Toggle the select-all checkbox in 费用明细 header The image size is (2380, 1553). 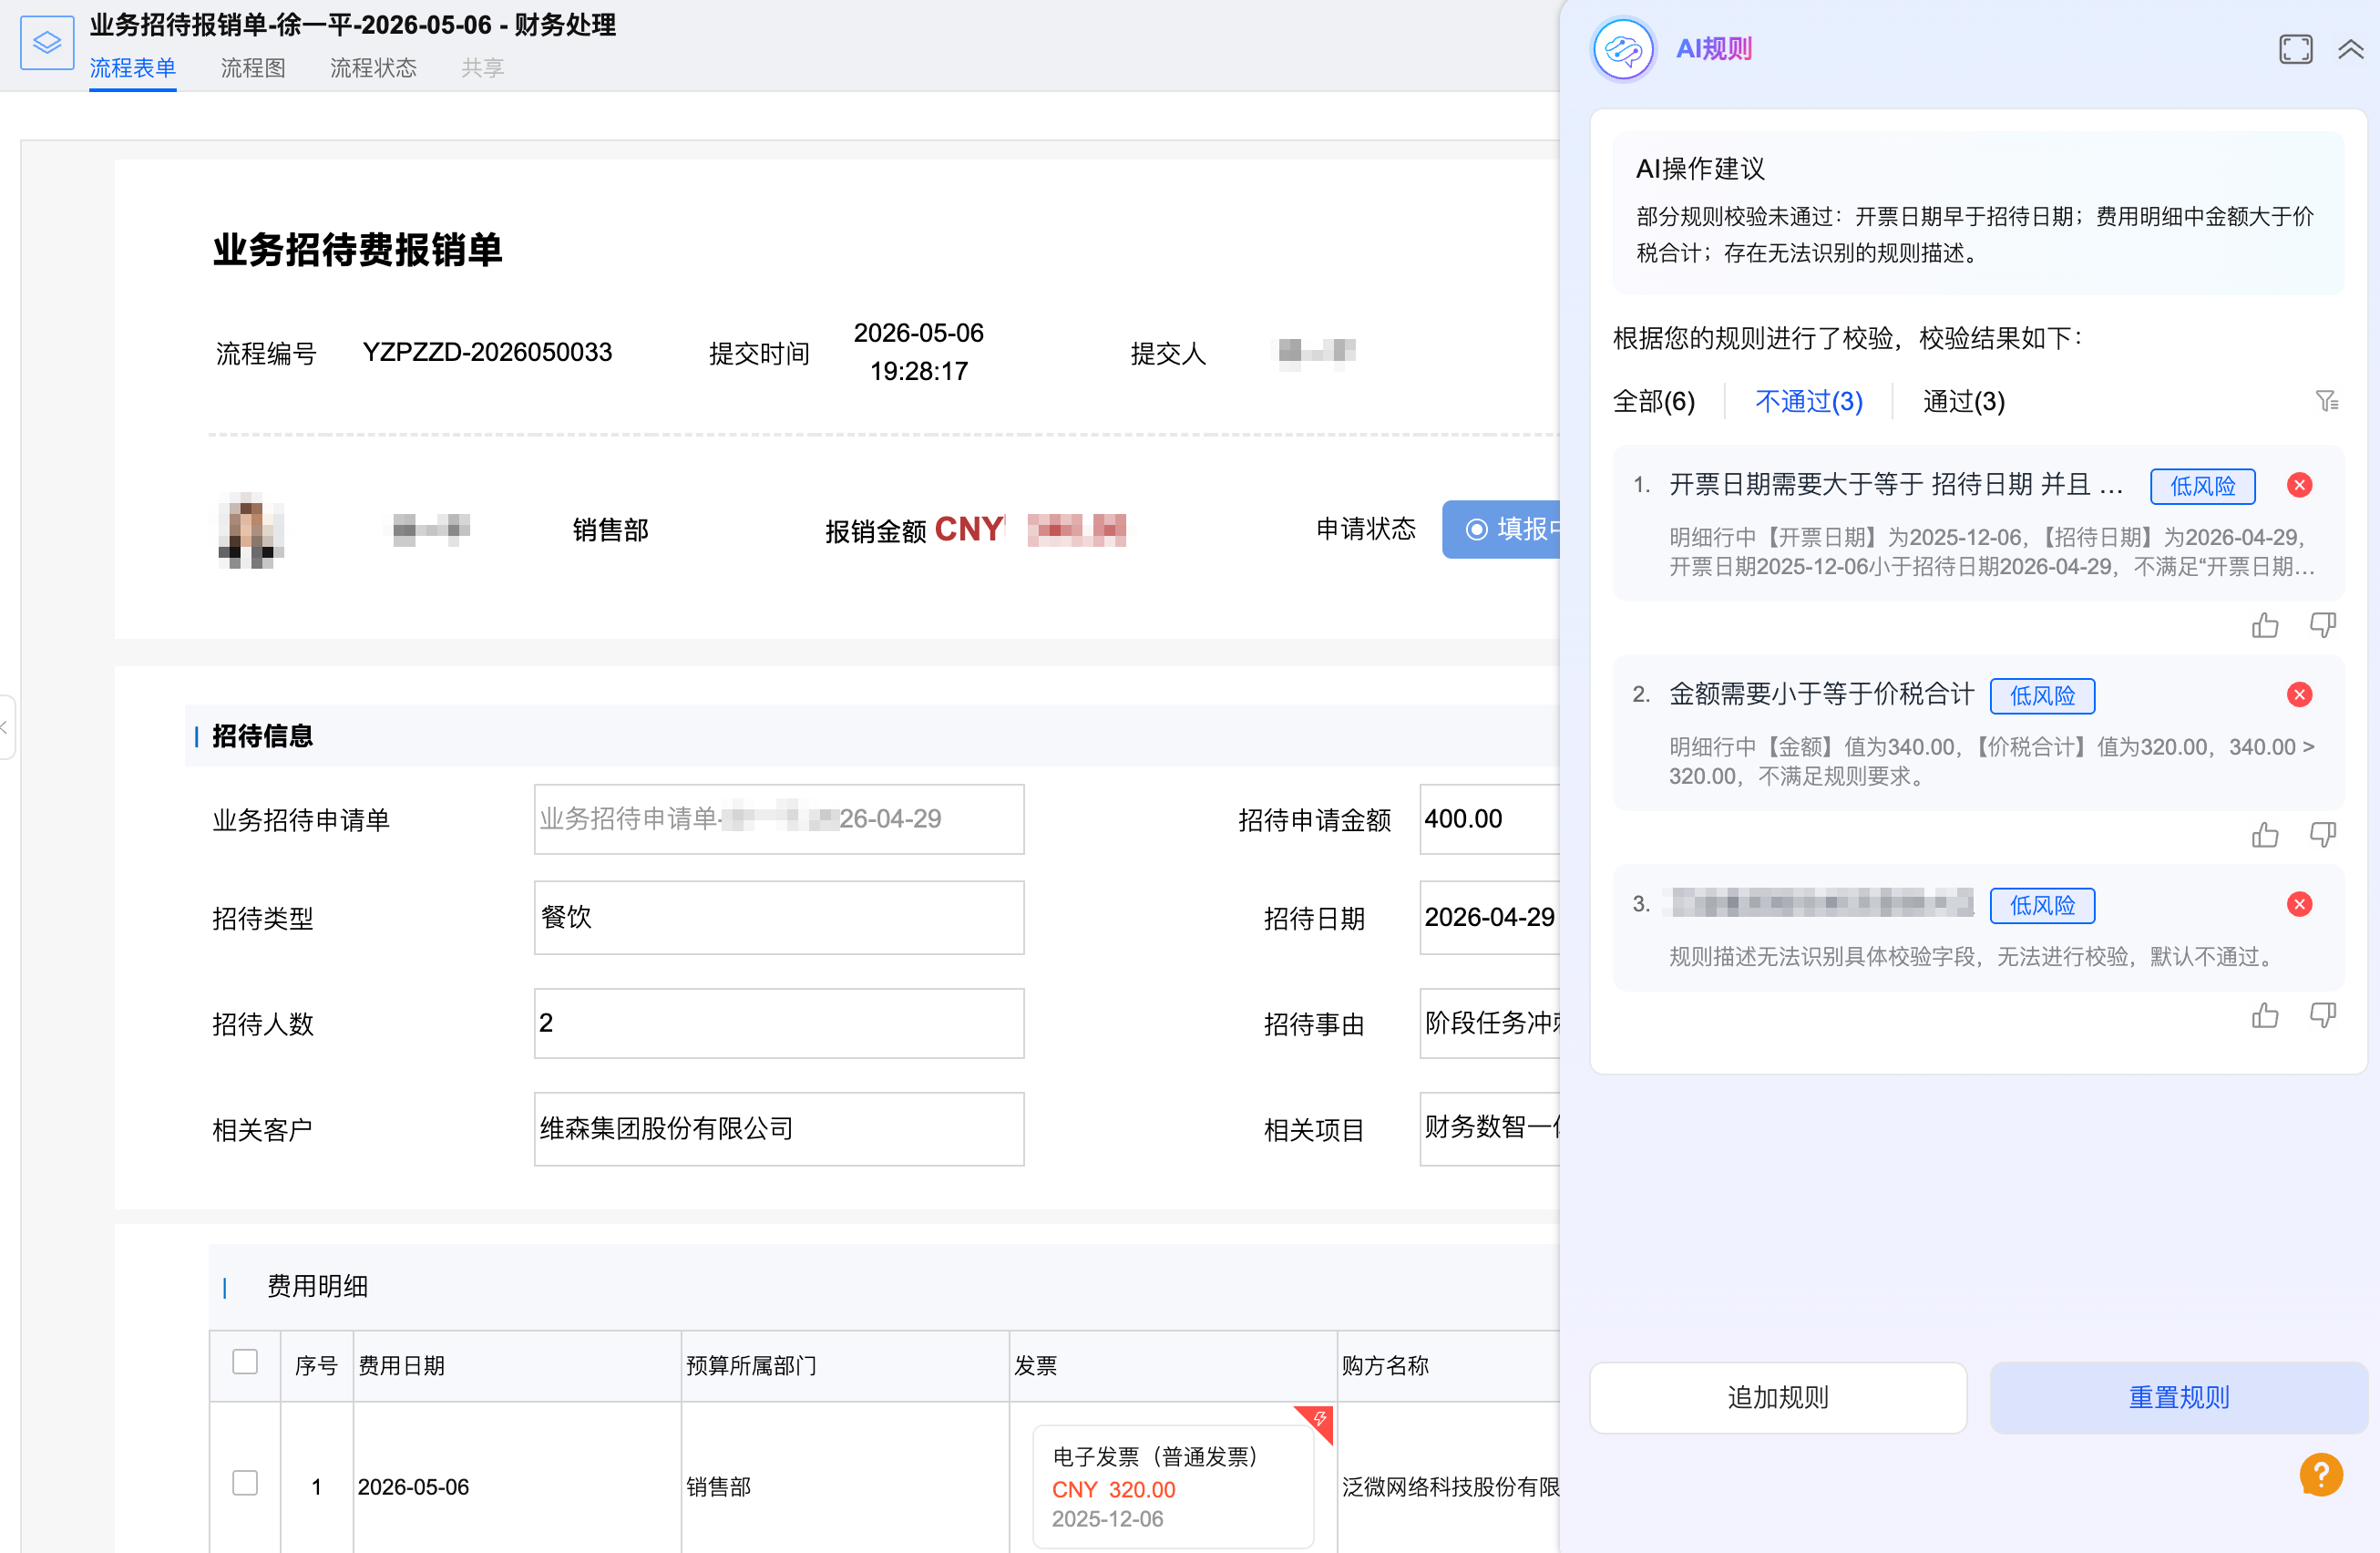(x=245, y=1362)
